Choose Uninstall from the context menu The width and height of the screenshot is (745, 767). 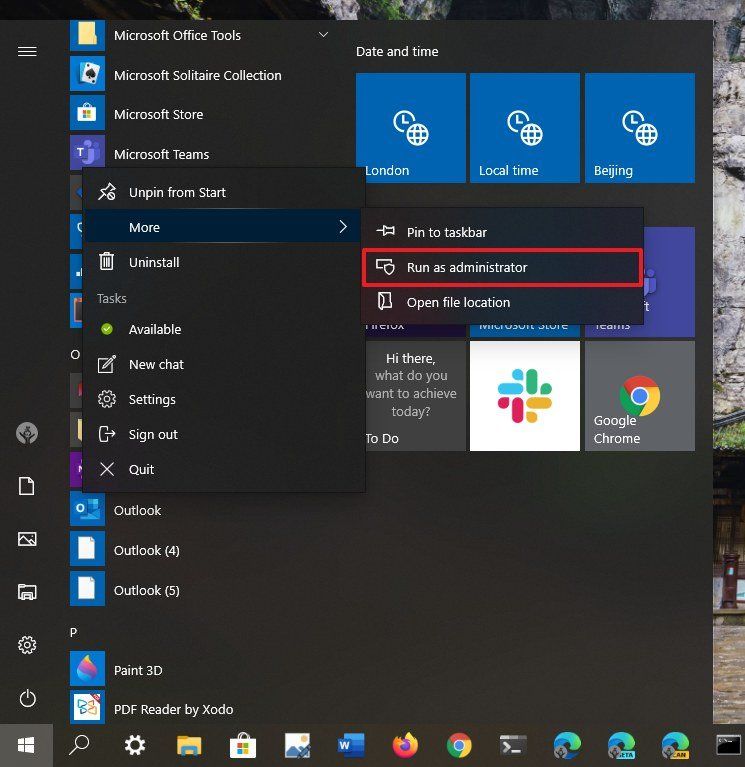(225, 262)
